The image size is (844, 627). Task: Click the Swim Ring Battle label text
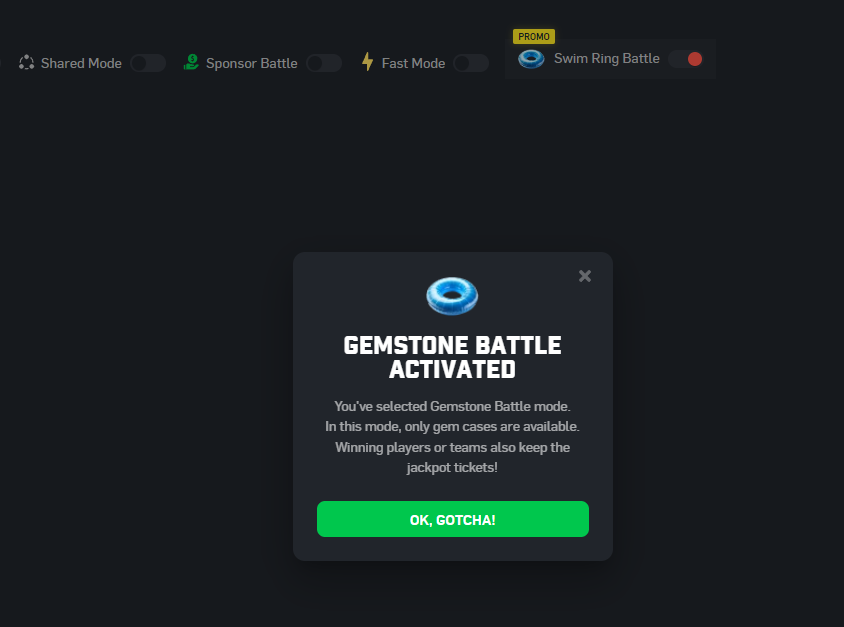[607, 59]
